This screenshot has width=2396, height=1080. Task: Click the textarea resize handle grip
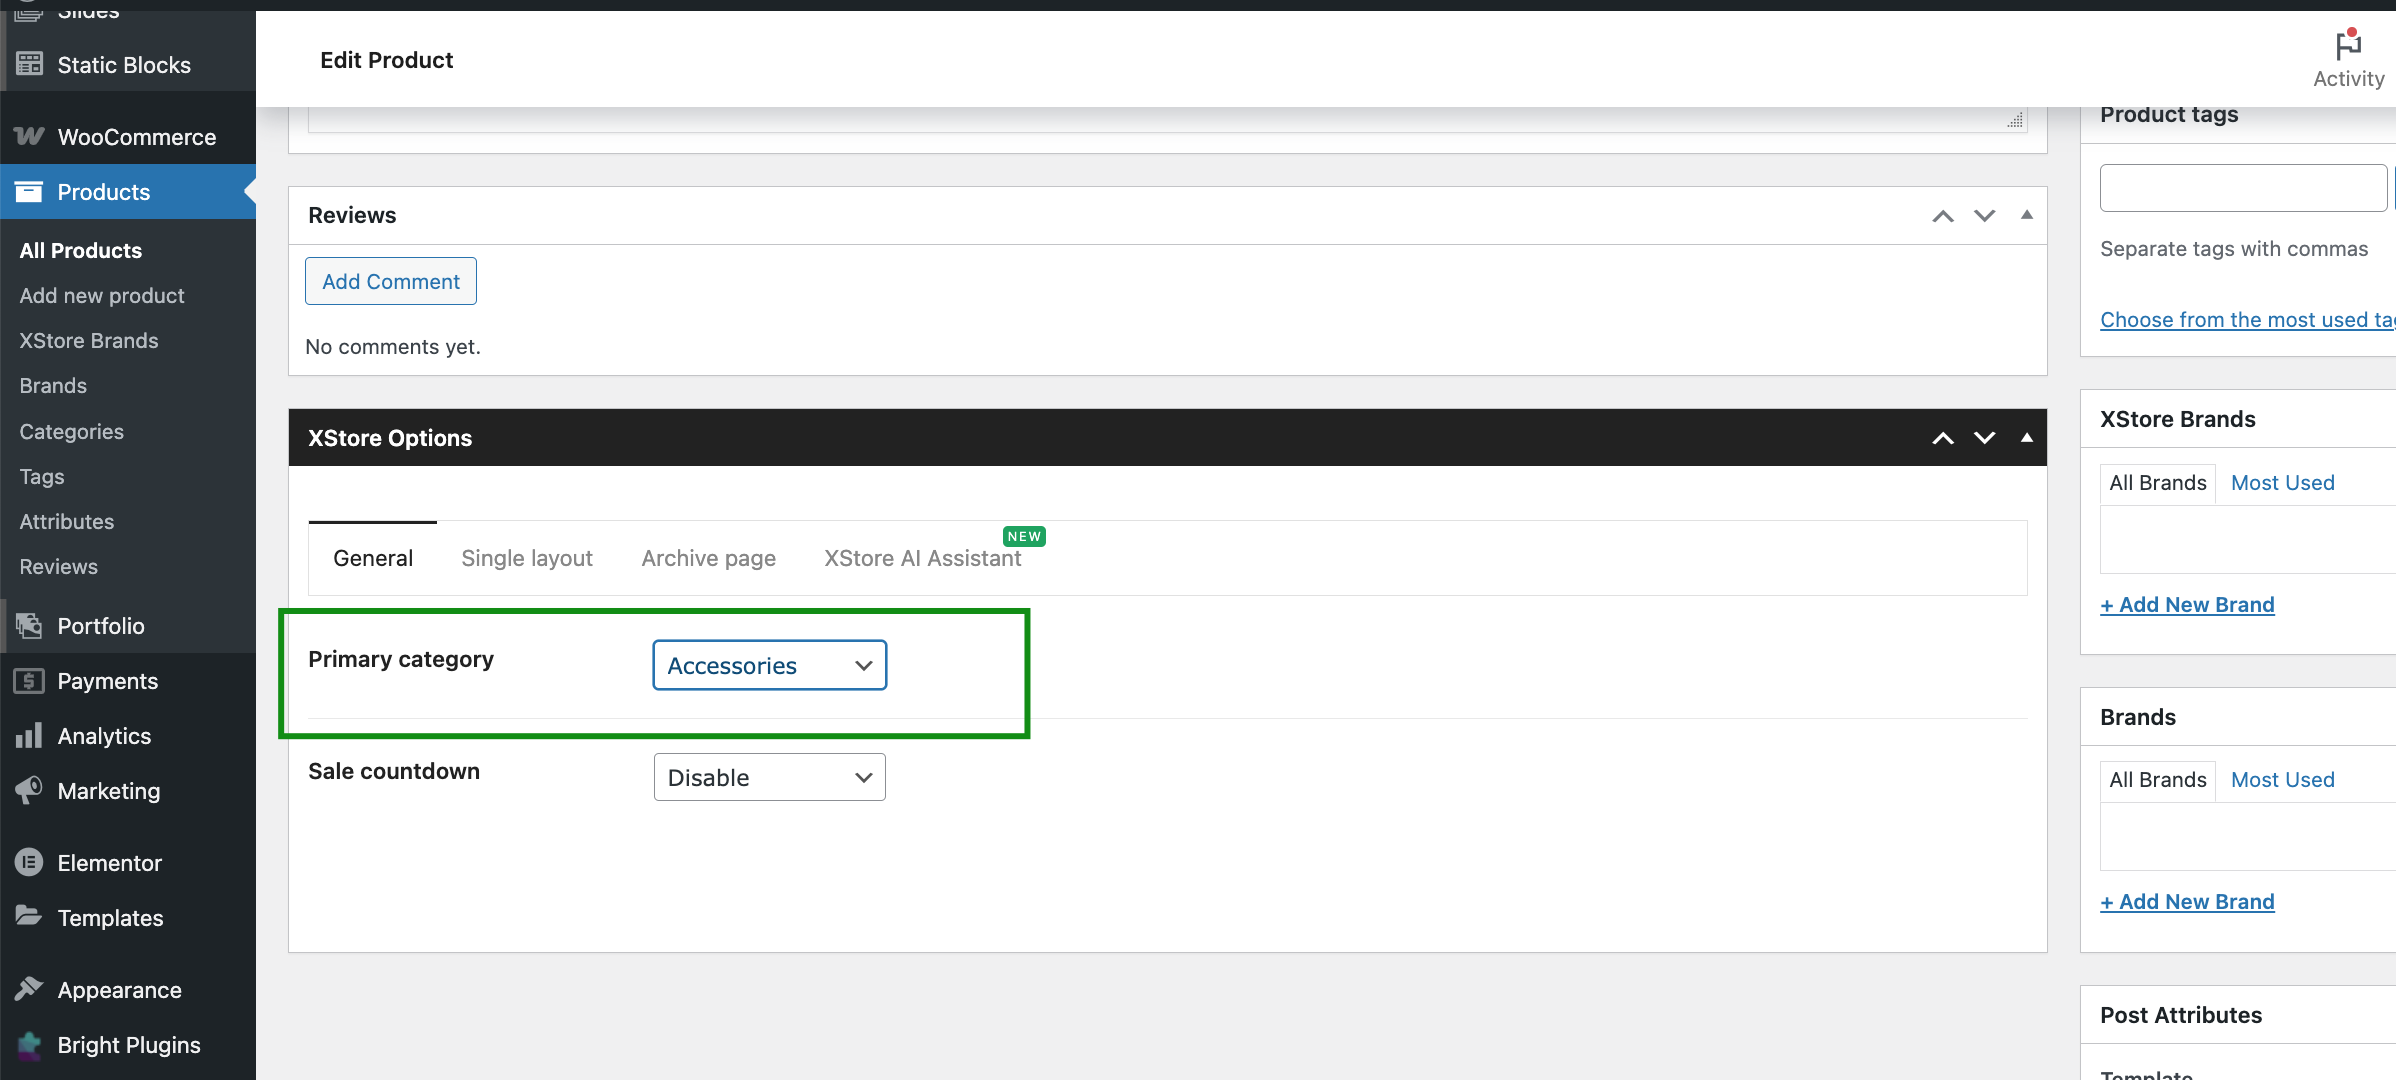coord(2015,120)
